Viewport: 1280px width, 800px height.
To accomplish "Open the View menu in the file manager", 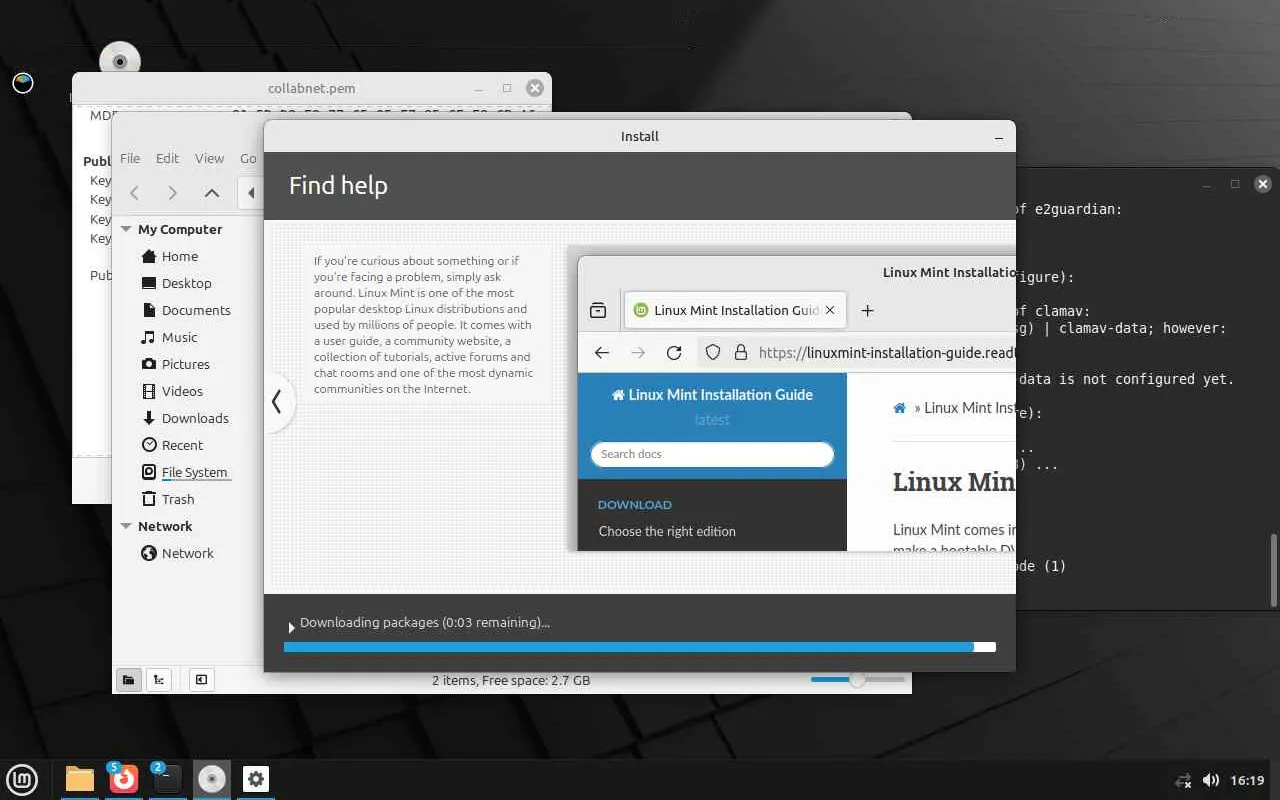I will pyautogui.click(x=209, y=158).
